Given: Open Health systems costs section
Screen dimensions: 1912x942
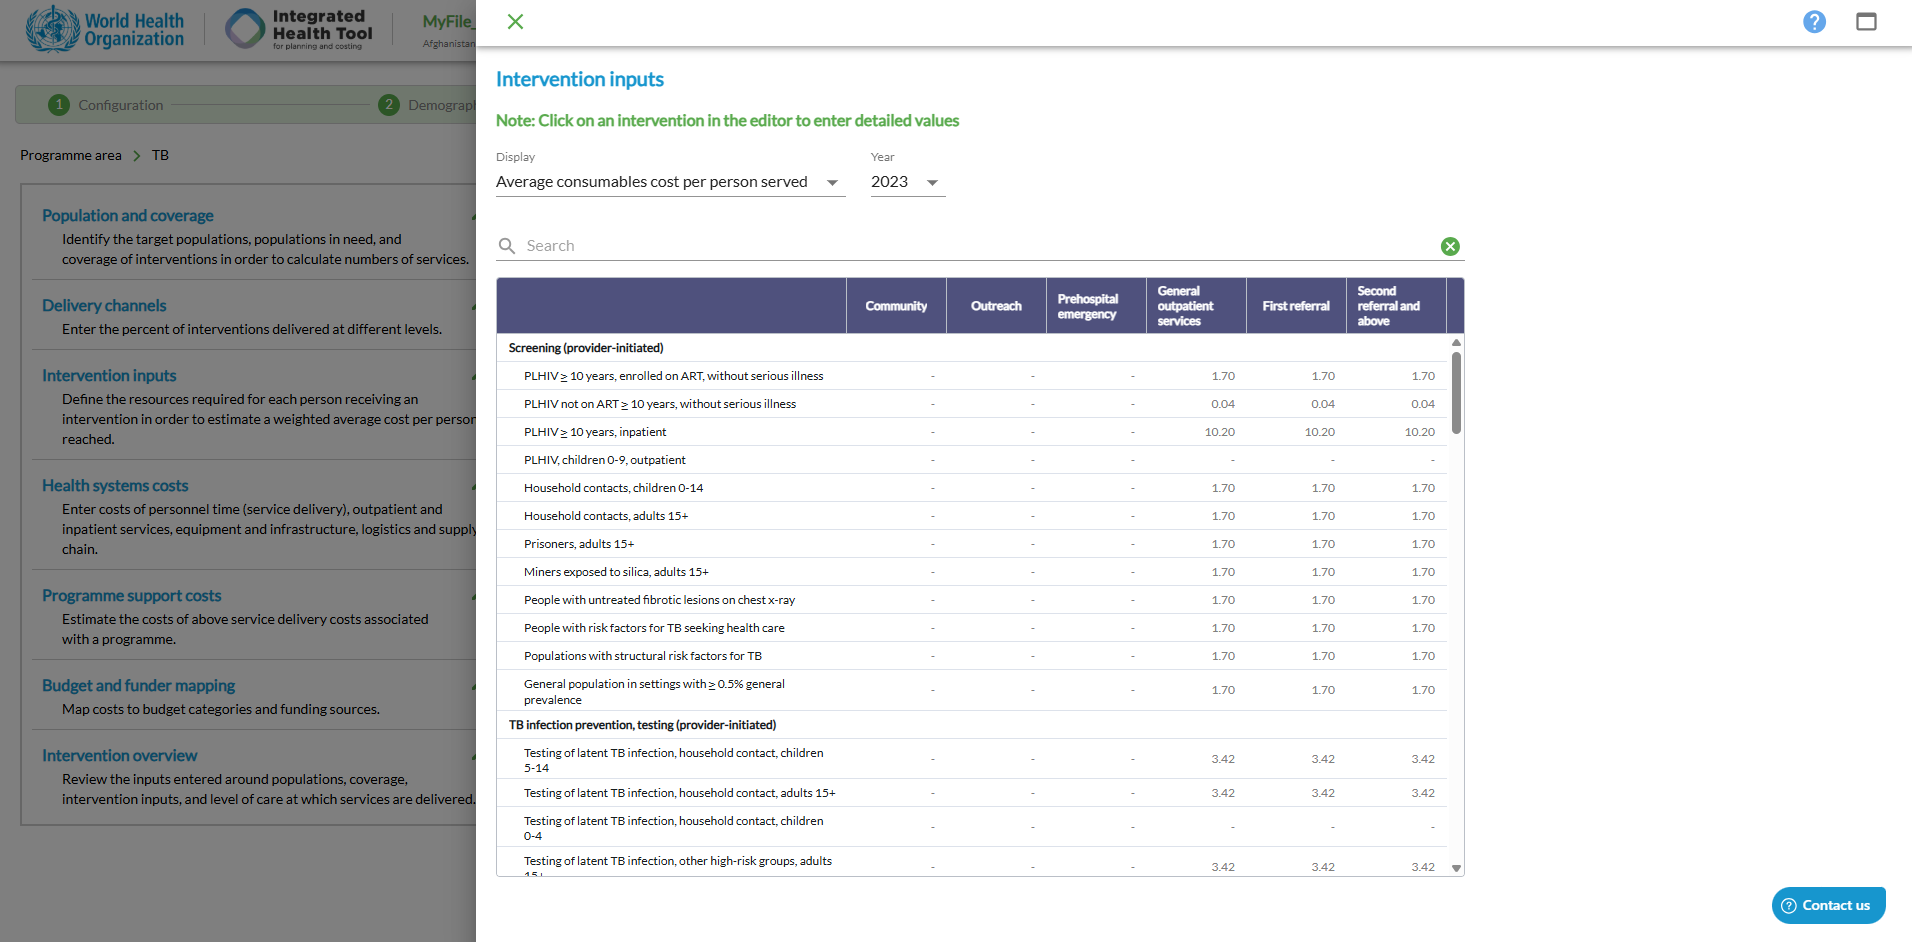Looking at the screenshot, I should [x=115, y=485].
